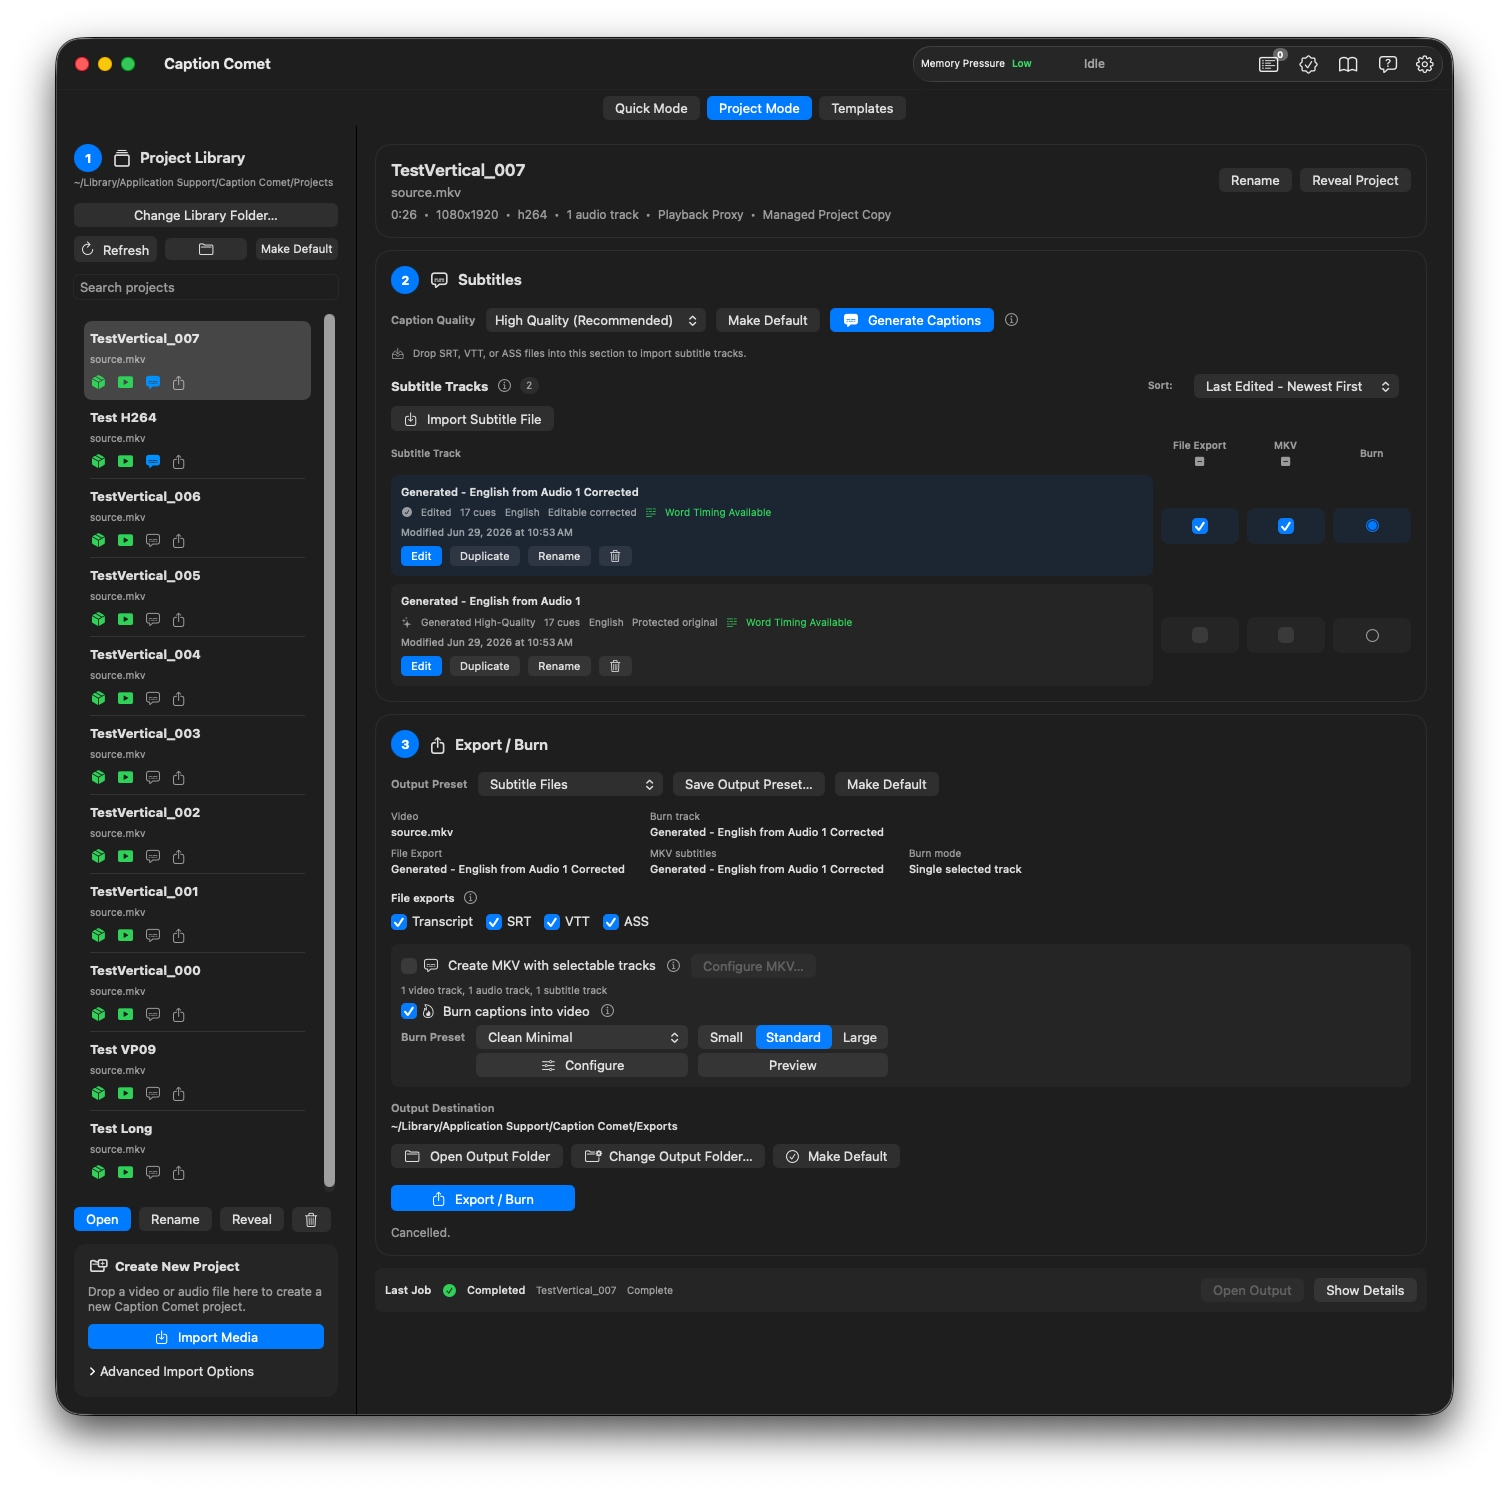Toggle the ASS export checkbox
This screenshot has height=1489, width=1509.
(611, 922)
